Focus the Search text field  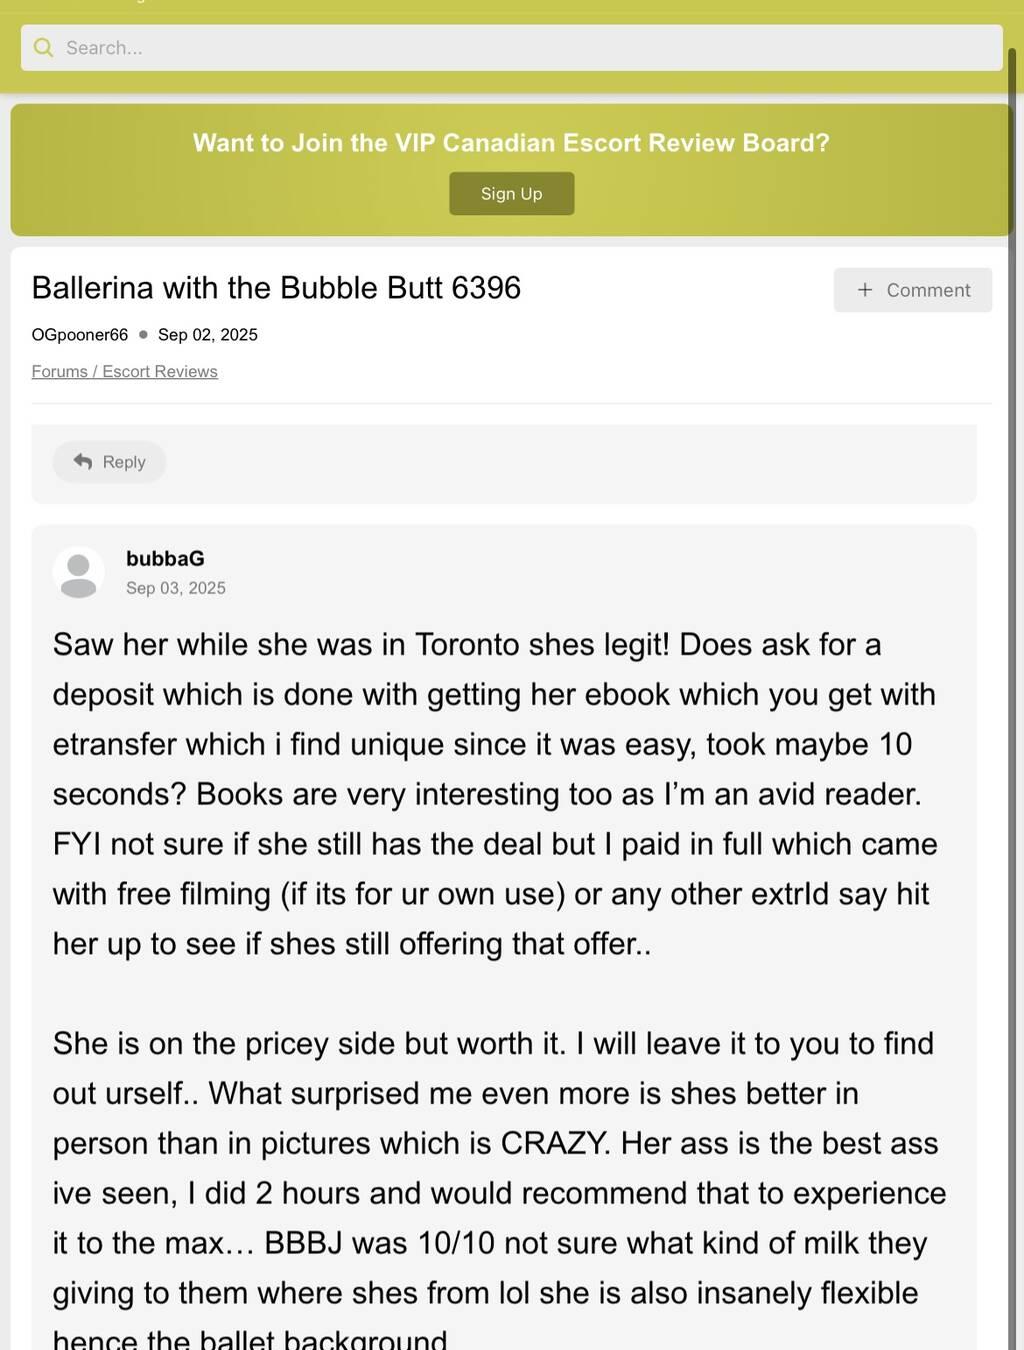click(x=520, y=48)
